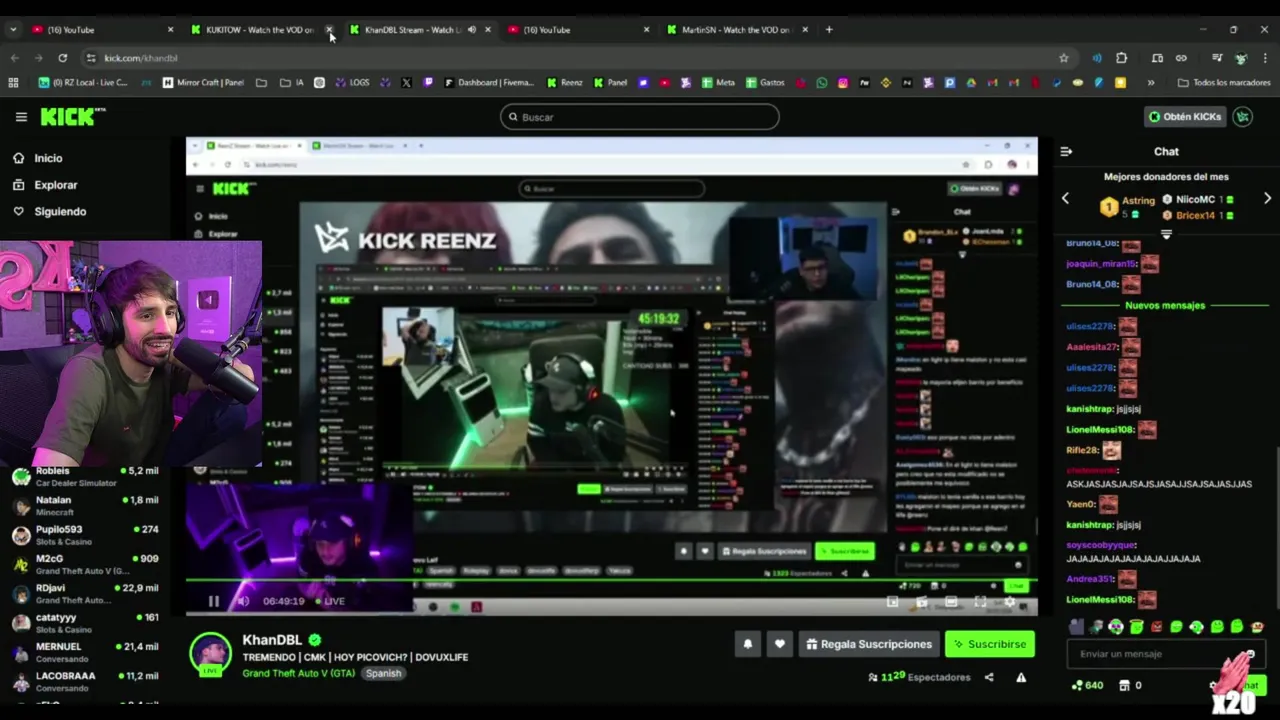
Task: Open MERNUEL channel in sidebar
Action: pos(85,652)
